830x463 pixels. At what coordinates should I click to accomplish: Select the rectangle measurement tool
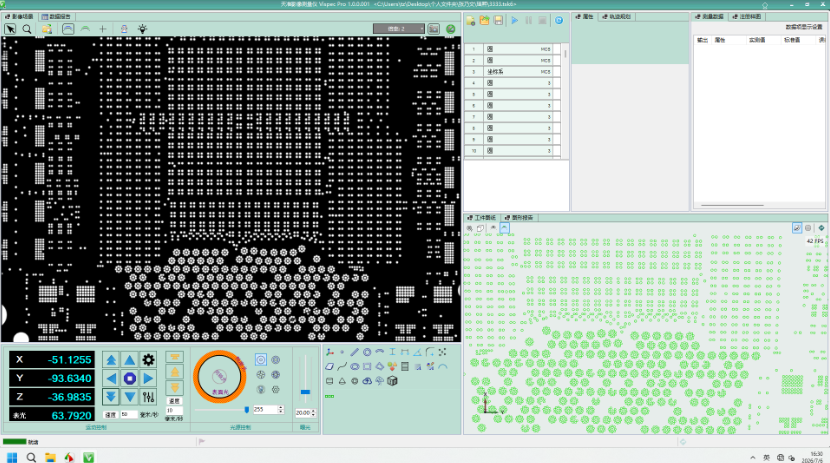click(x=367, y=366)
